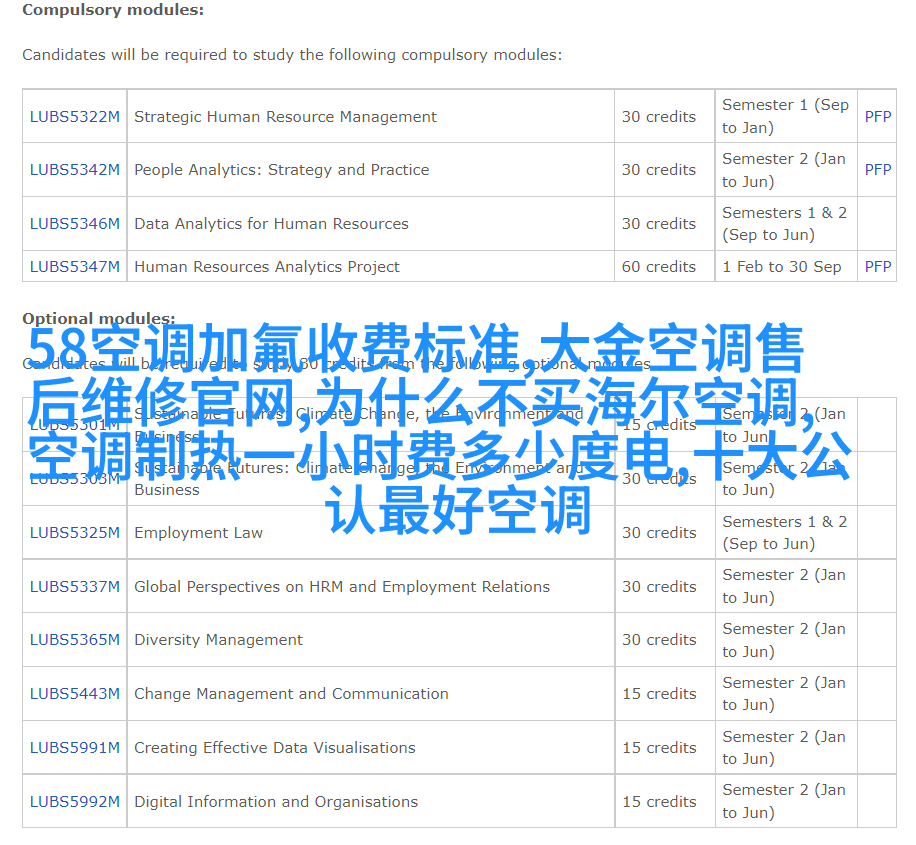Image resolution: width=916 pixels, height=845 pixels.
Task: Open LUBS5346M Data Analytics module link
Action: 74,224
